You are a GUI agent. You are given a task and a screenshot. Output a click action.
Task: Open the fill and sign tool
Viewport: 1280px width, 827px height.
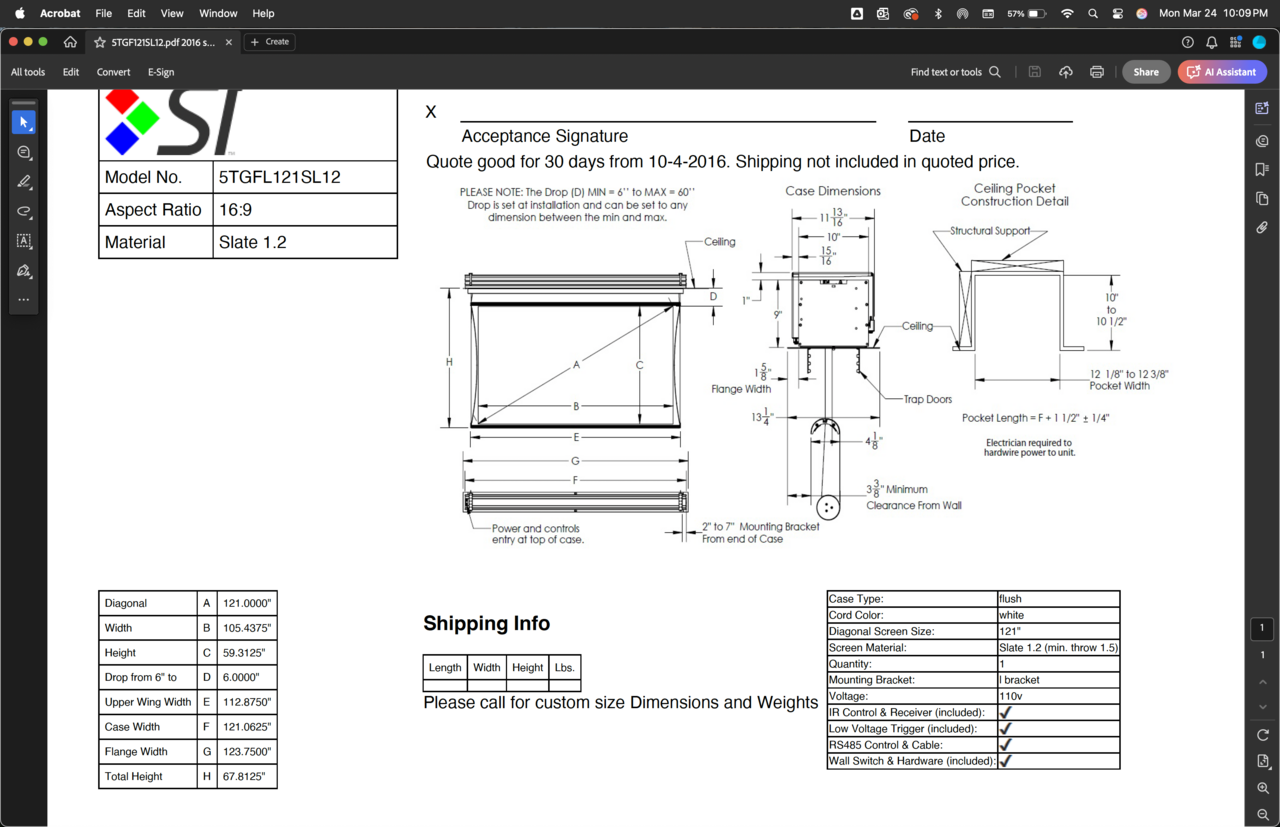24,271
